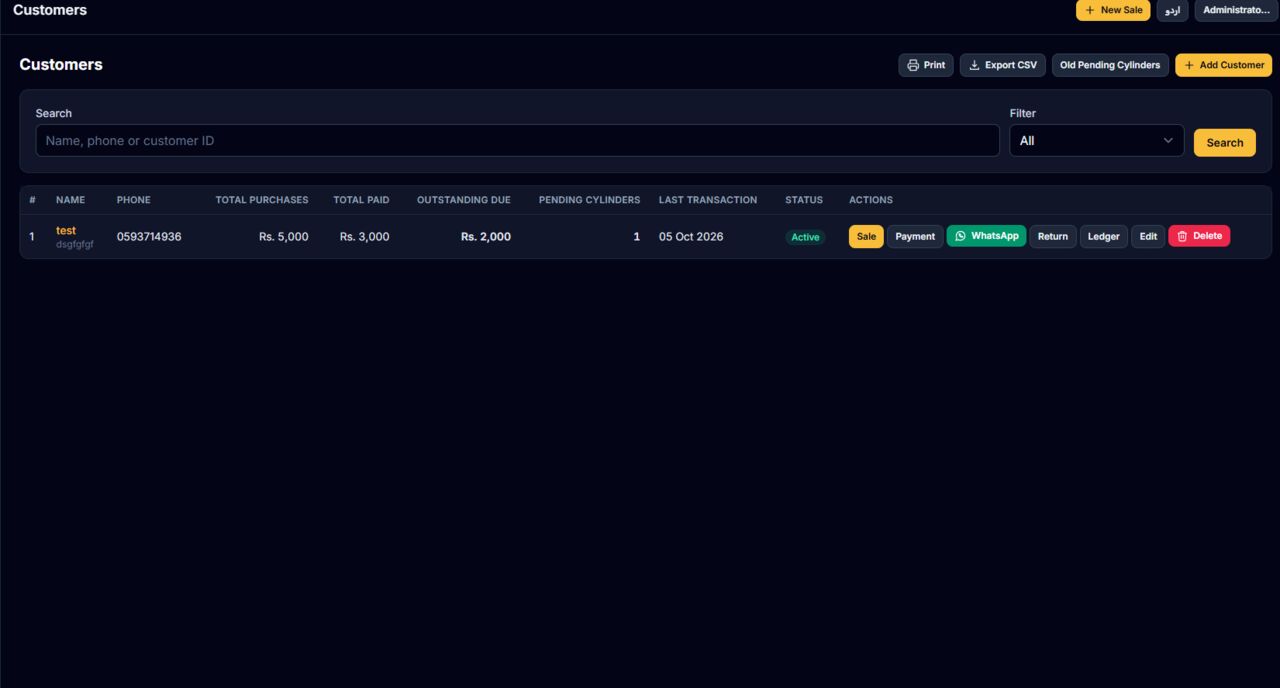1280x688 pixels.
Task: Delete customer test
Action: [1199, 236]
